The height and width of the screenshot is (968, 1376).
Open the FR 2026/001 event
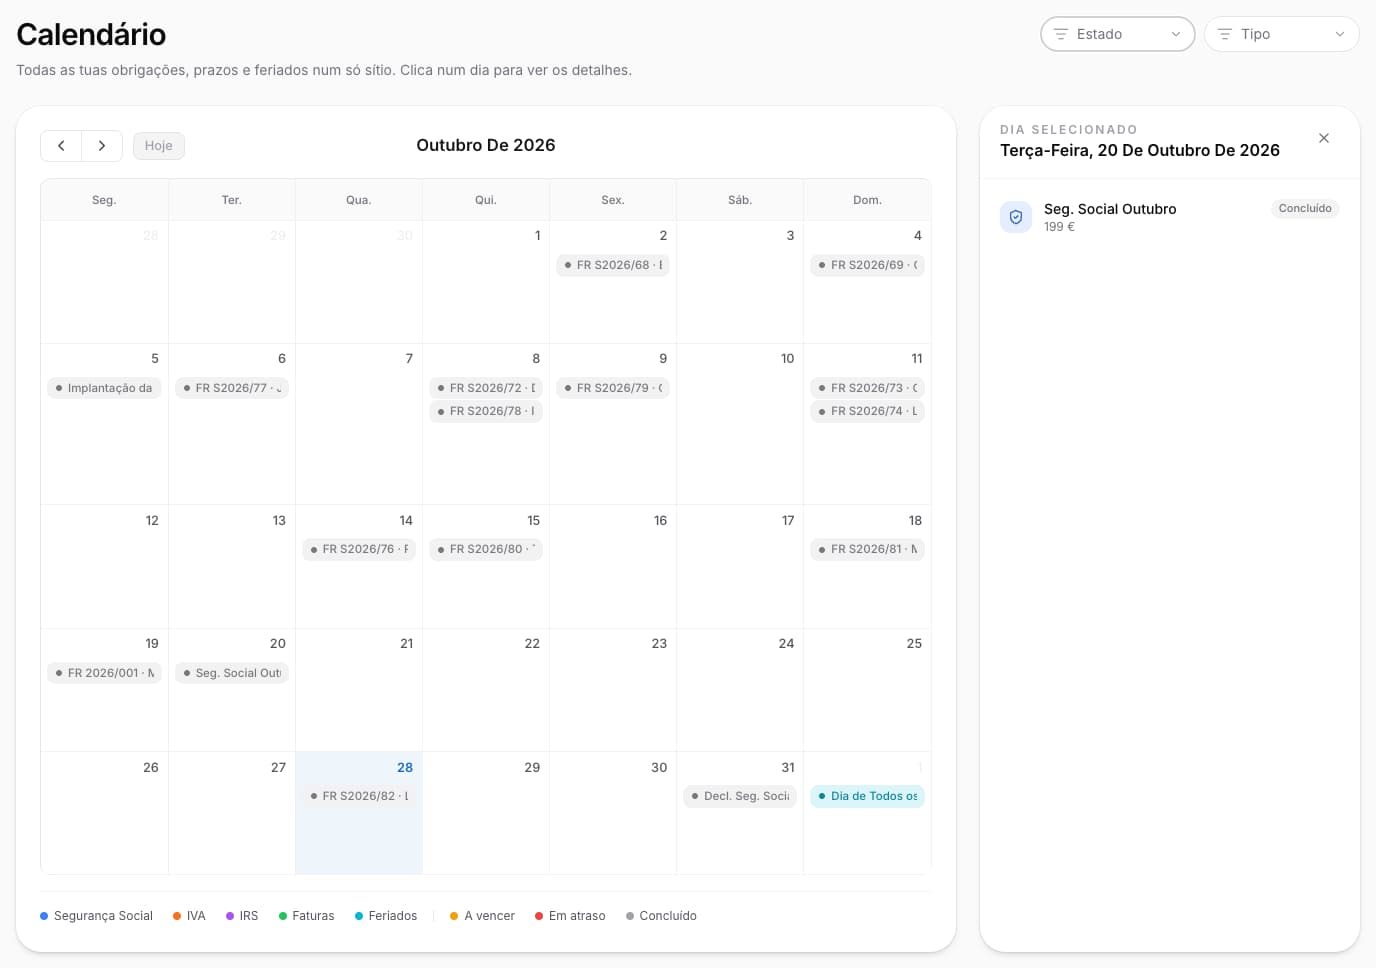point(104,673)
